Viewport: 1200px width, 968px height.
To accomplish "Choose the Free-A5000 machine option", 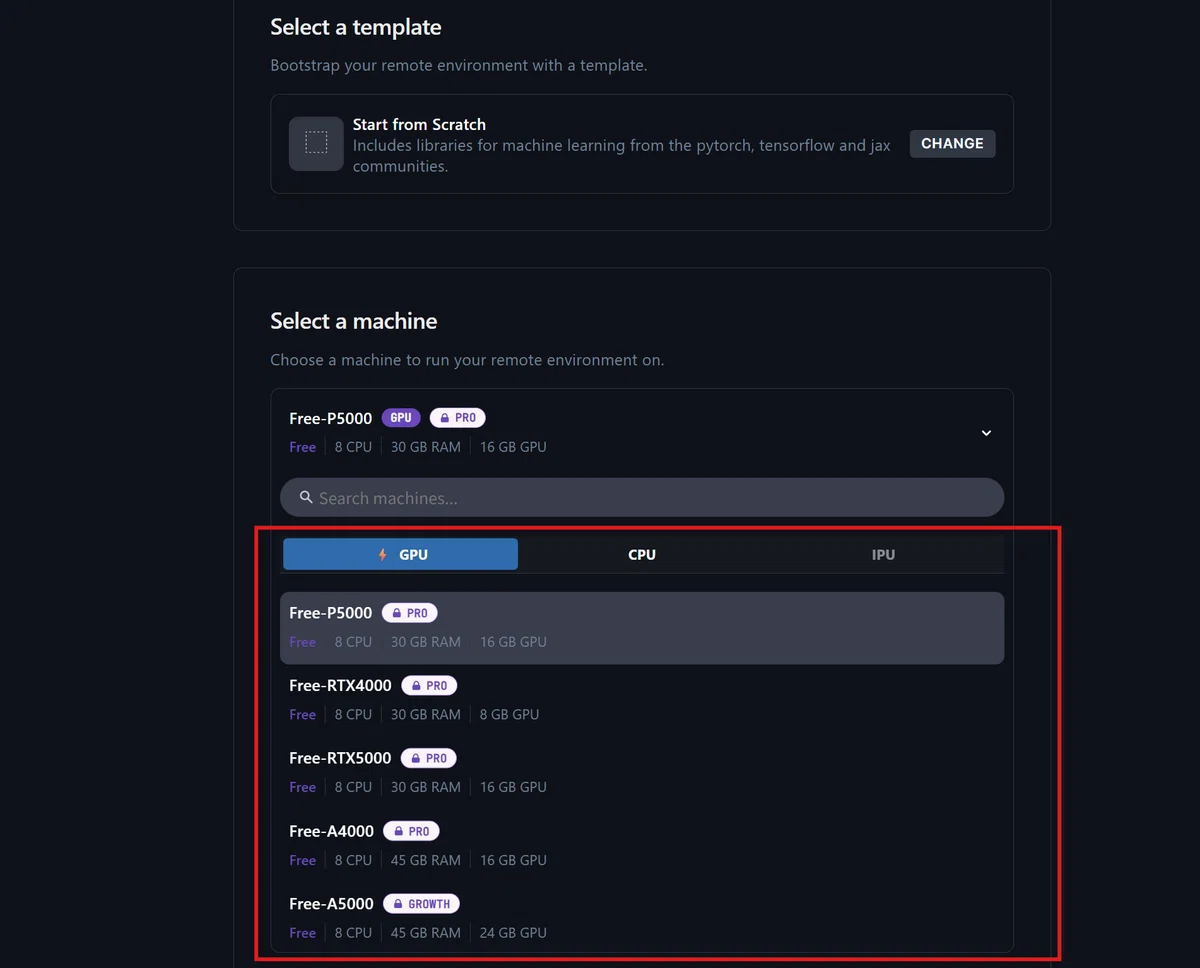I will point(642,918).
